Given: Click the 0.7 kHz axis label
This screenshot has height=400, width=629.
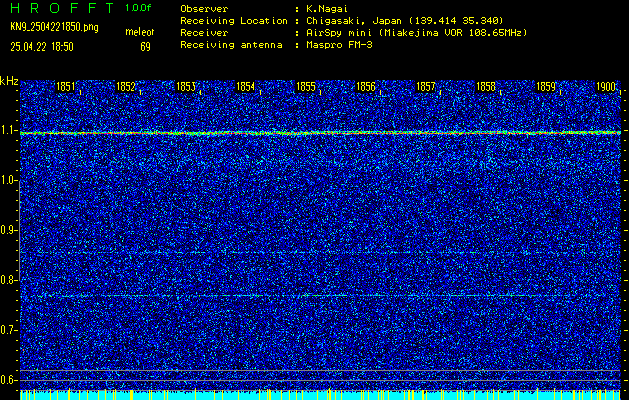Looking at the screenshot, I should (7, 330).
